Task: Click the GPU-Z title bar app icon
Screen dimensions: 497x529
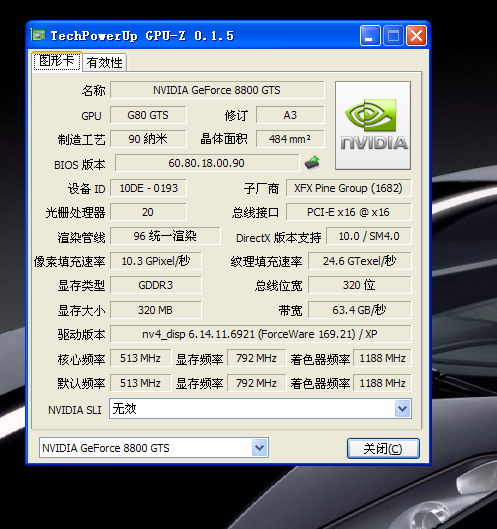Action: (38, 35)
